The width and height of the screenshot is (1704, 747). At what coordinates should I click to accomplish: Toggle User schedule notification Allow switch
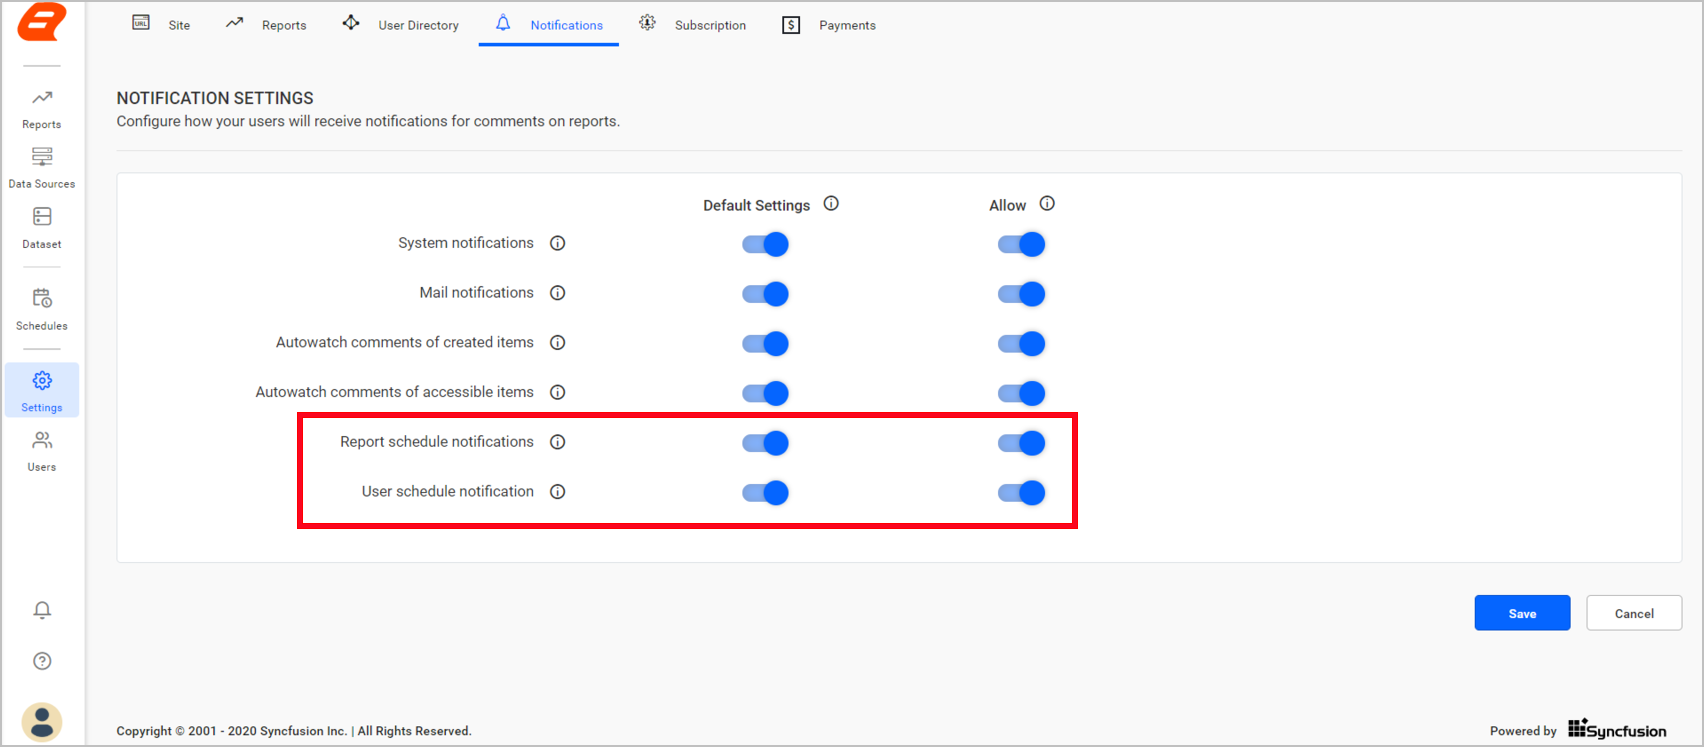click(x=1021, y=493)
